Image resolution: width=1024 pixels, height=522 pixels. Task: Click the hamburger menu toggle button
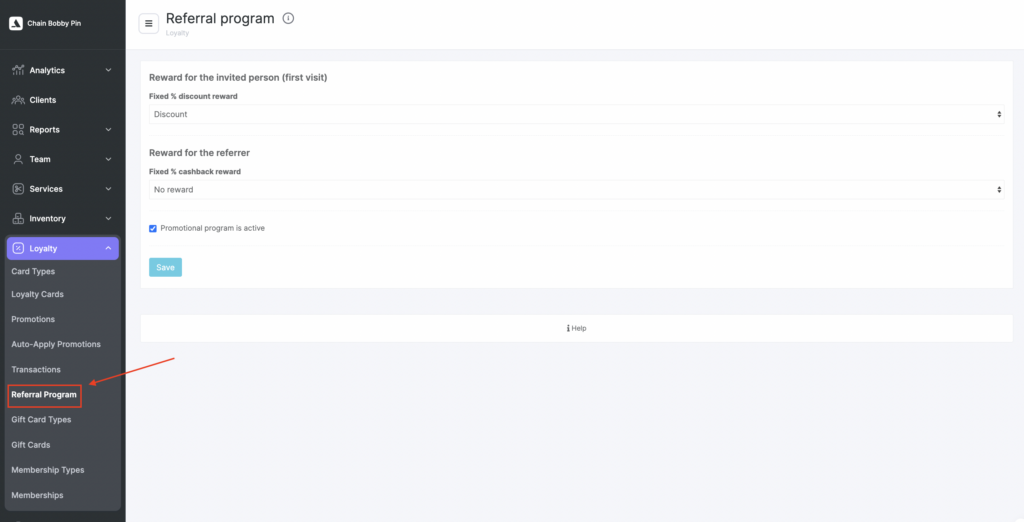click(x=149, y=23)
